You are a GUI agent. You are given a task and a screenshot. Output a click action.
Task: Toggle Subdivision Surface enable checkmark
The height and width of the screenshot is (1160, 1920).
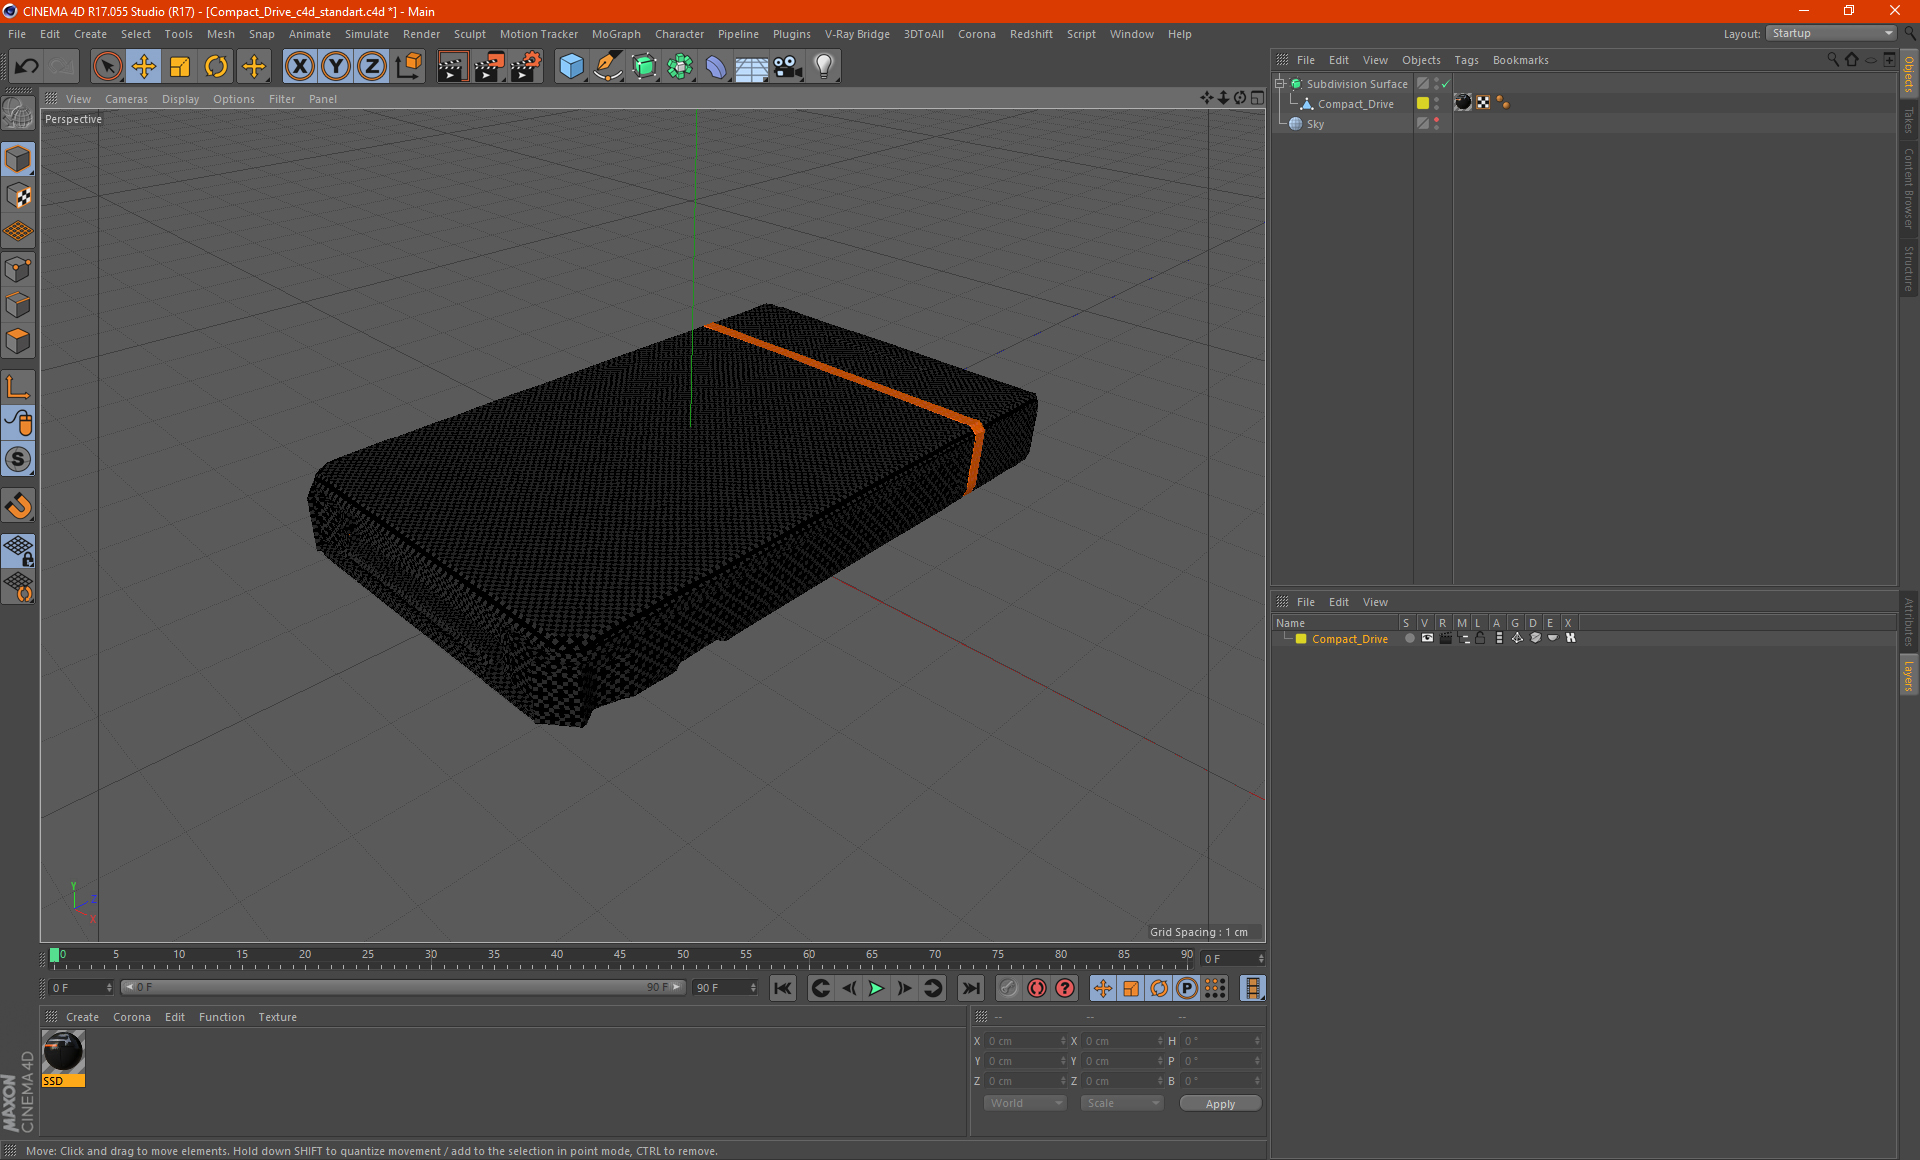click(1445, 84)
